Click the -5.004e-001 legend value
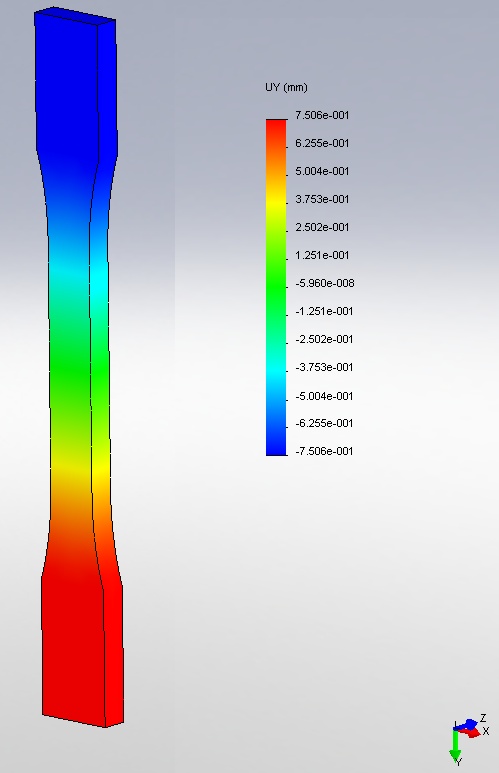 [324, 396]
